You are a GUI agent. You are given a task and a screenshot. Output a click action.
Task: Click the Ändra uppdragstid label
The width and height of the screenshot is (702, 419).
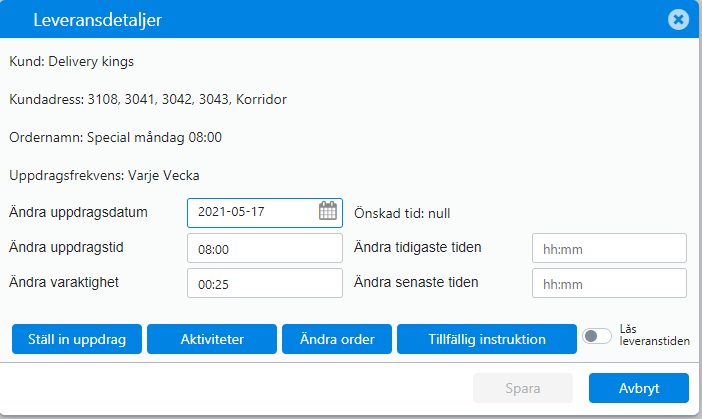pos(66,247)
